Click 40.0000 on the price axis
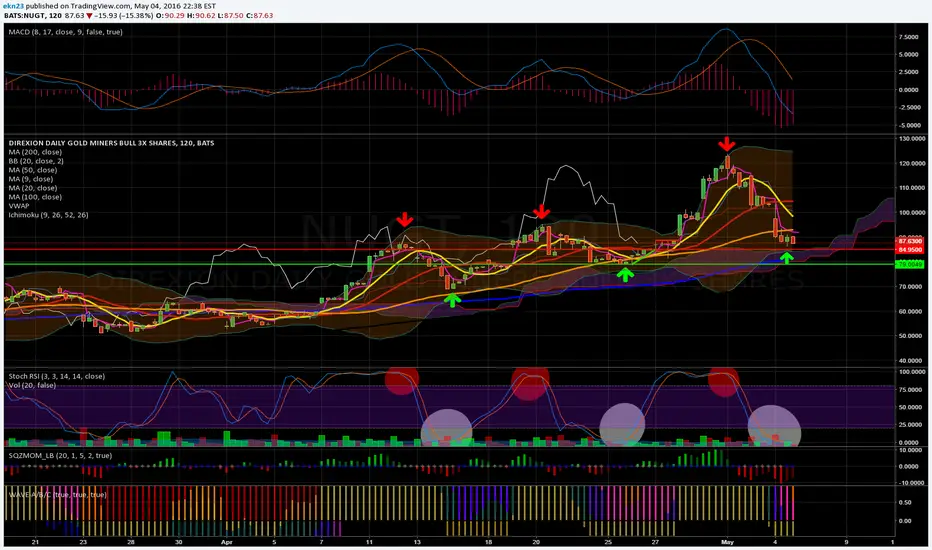 (x=911, y=361)
